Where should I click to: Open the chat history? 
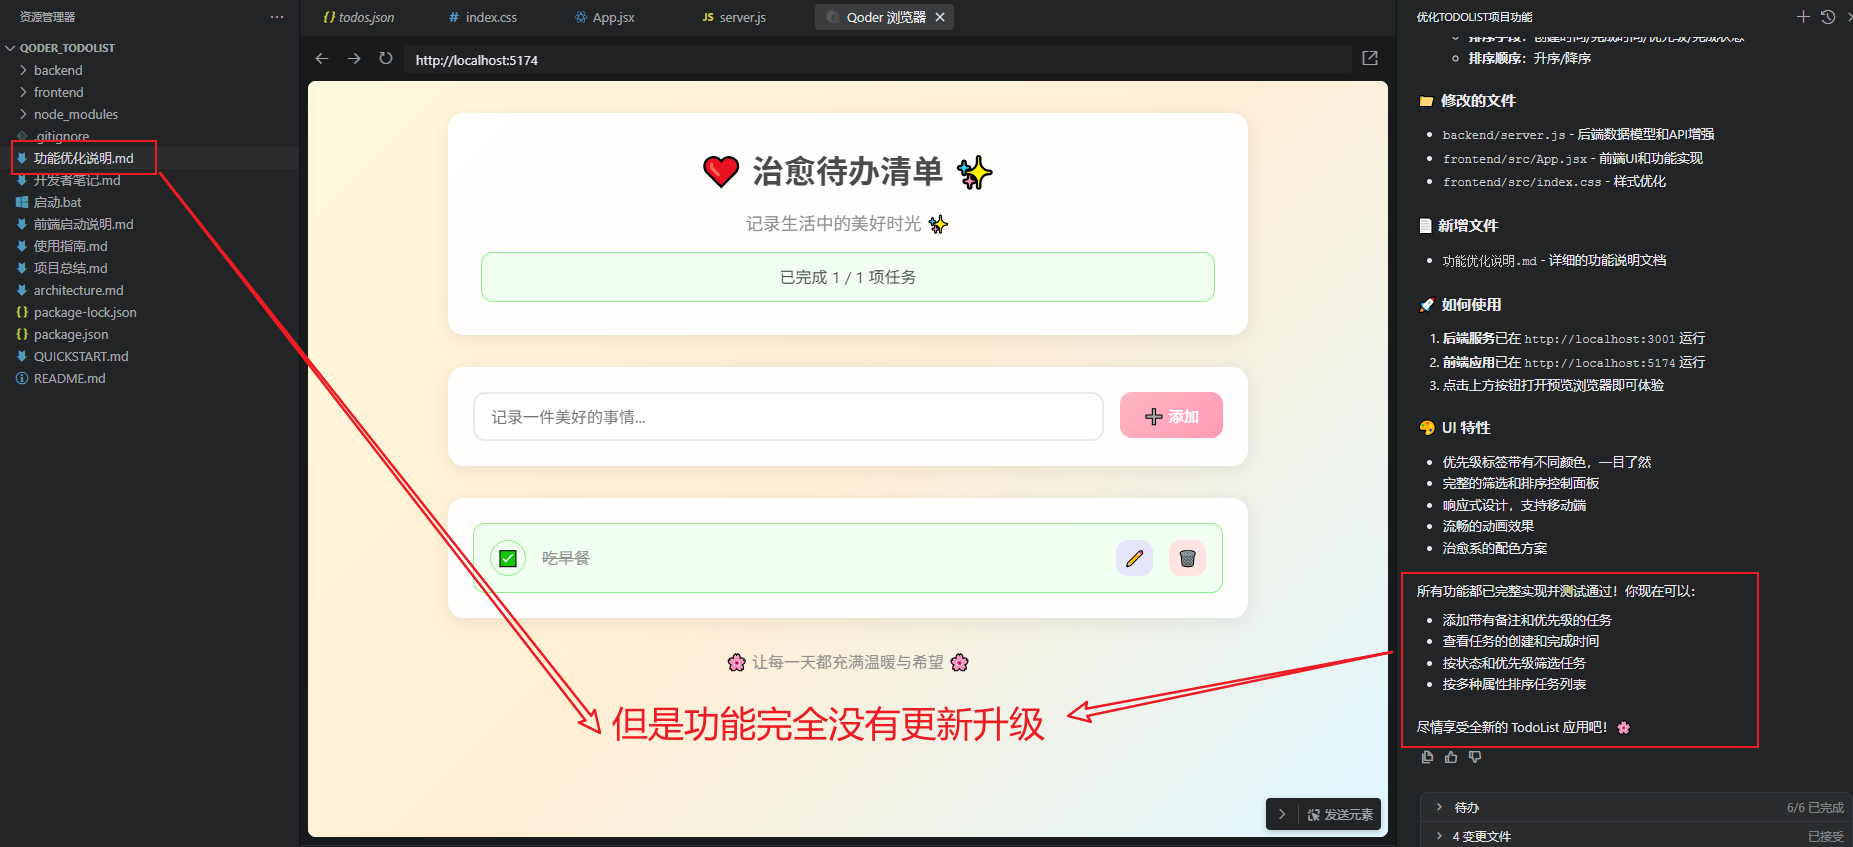point(1828,17)
